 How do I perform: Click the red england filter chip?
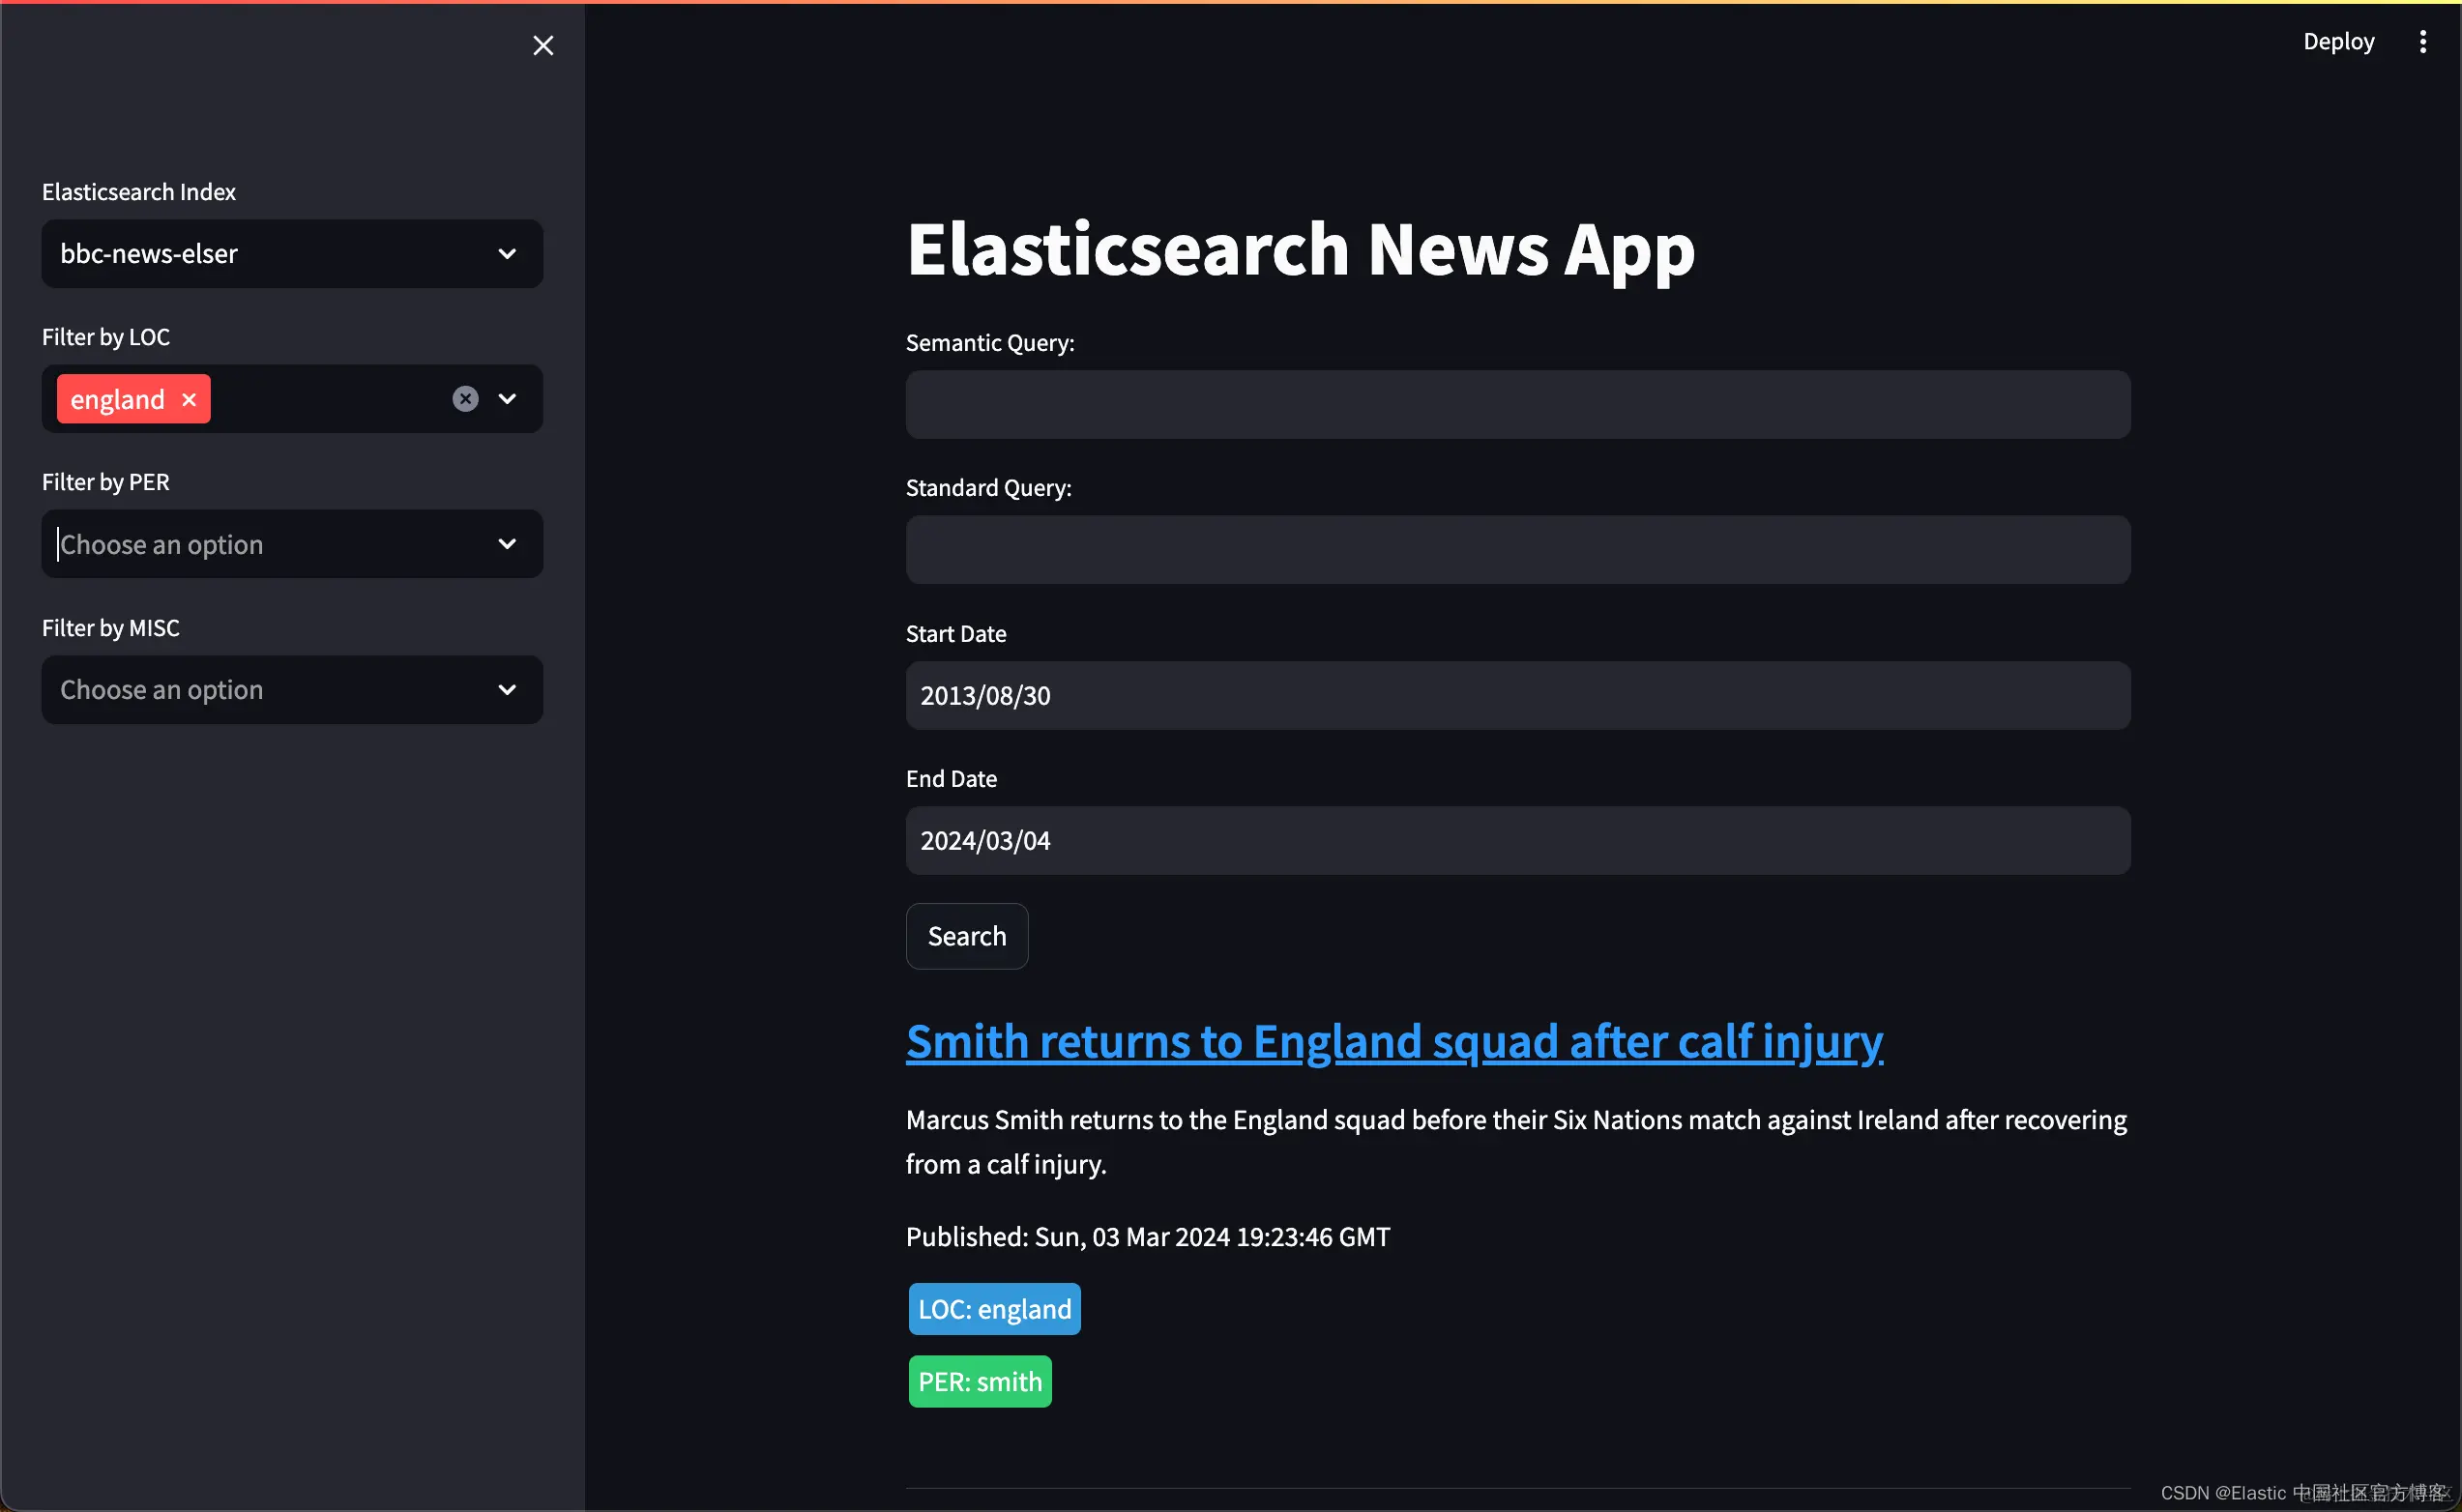point(117,399)
